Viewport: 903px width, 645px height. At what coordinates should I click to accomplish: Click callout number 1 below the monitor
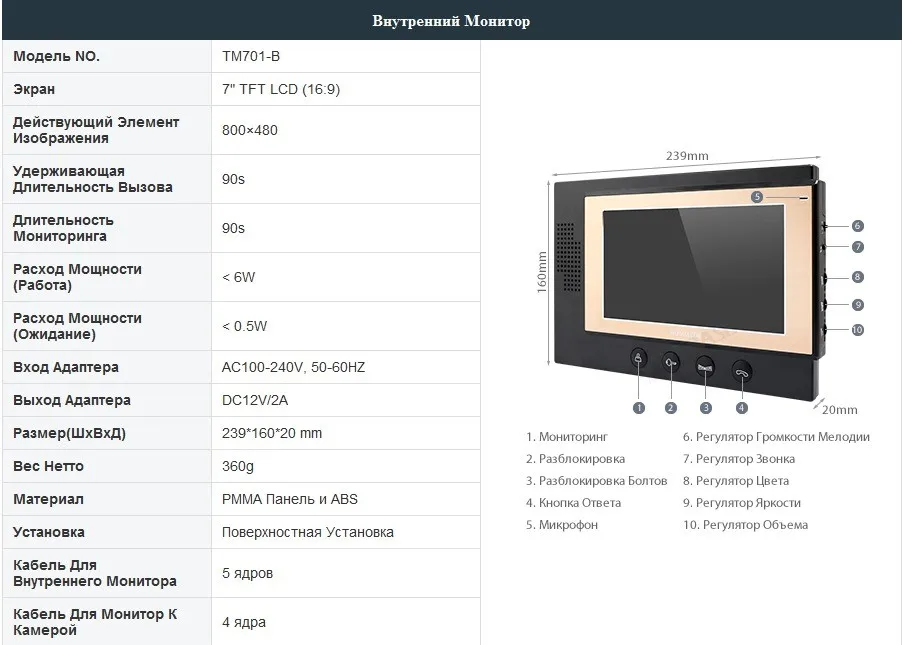click(639, 408)
